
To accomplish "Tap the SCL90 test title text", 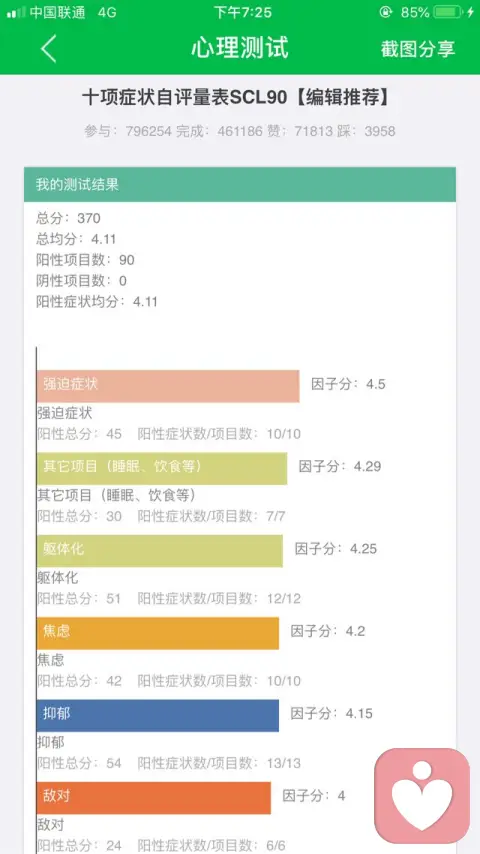I will coord(237,98).
